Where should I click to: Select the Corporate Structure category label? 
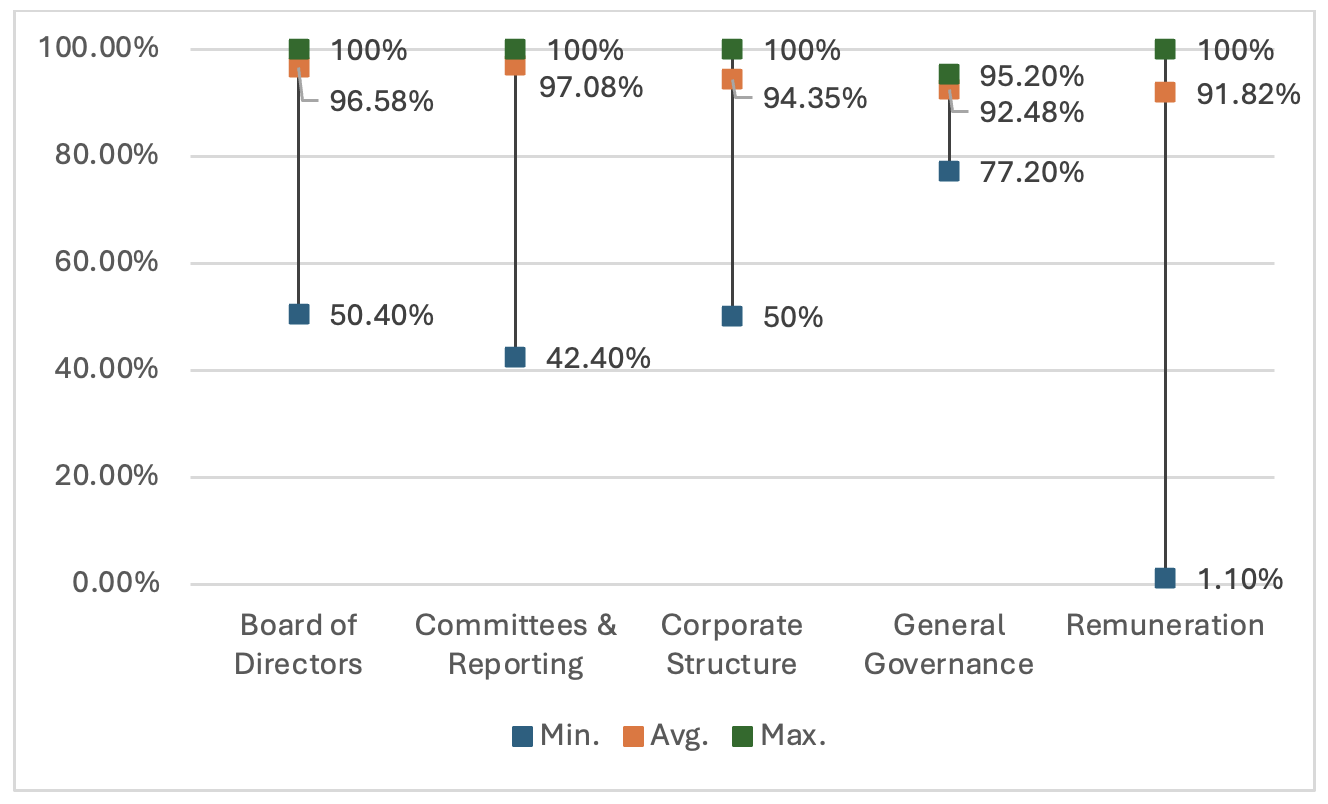(x=732, y=645)
